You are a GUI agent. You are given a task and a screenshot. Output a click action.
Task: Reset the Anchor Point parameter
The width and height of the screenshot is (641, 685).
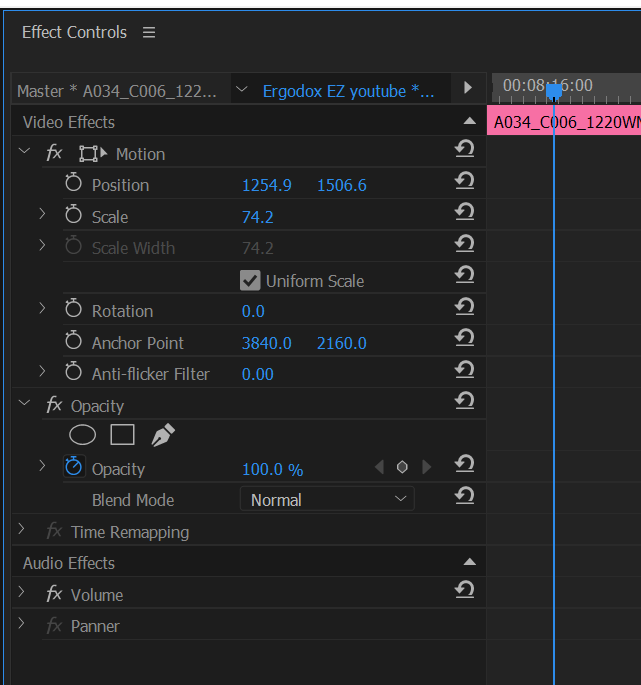pos(464,339)
